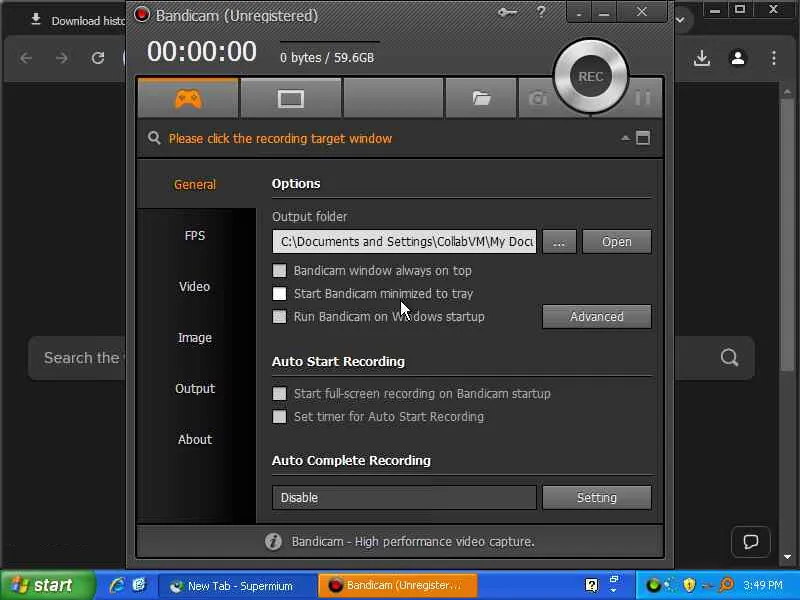Switch to the 'New Tab - Supermium' taskbar button
This screenshot has height=600, width=800.
tap(236, 586)
